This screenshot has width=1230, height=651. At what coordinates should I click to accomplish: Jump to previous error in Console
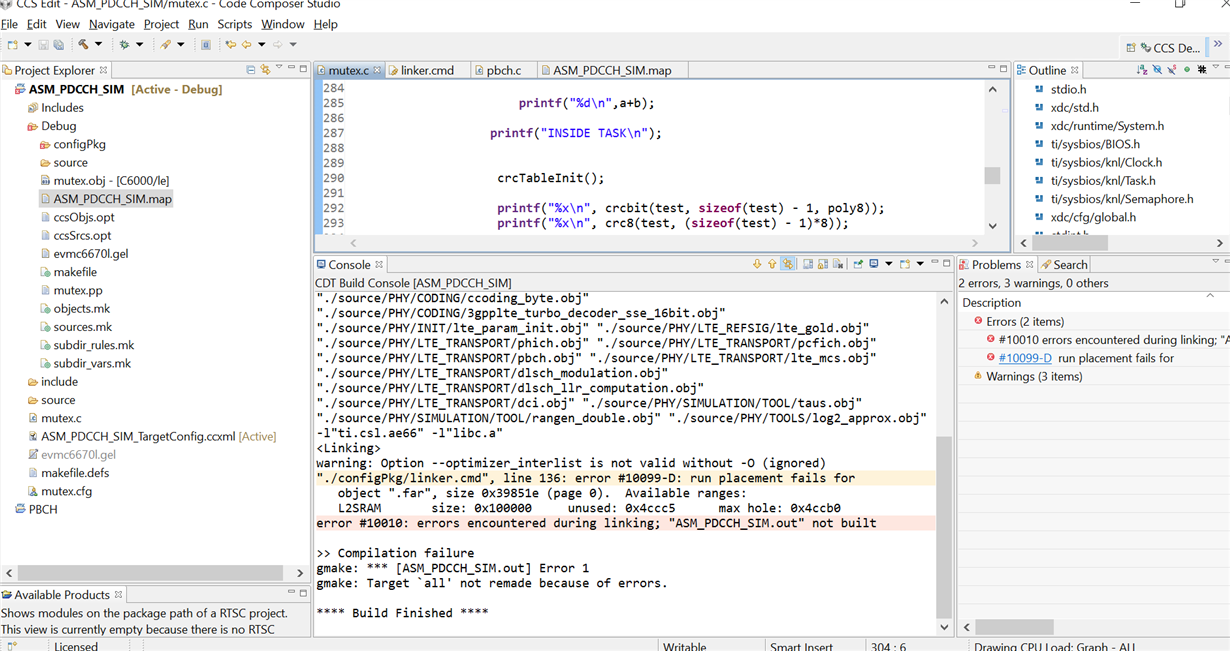coord(772,264)
